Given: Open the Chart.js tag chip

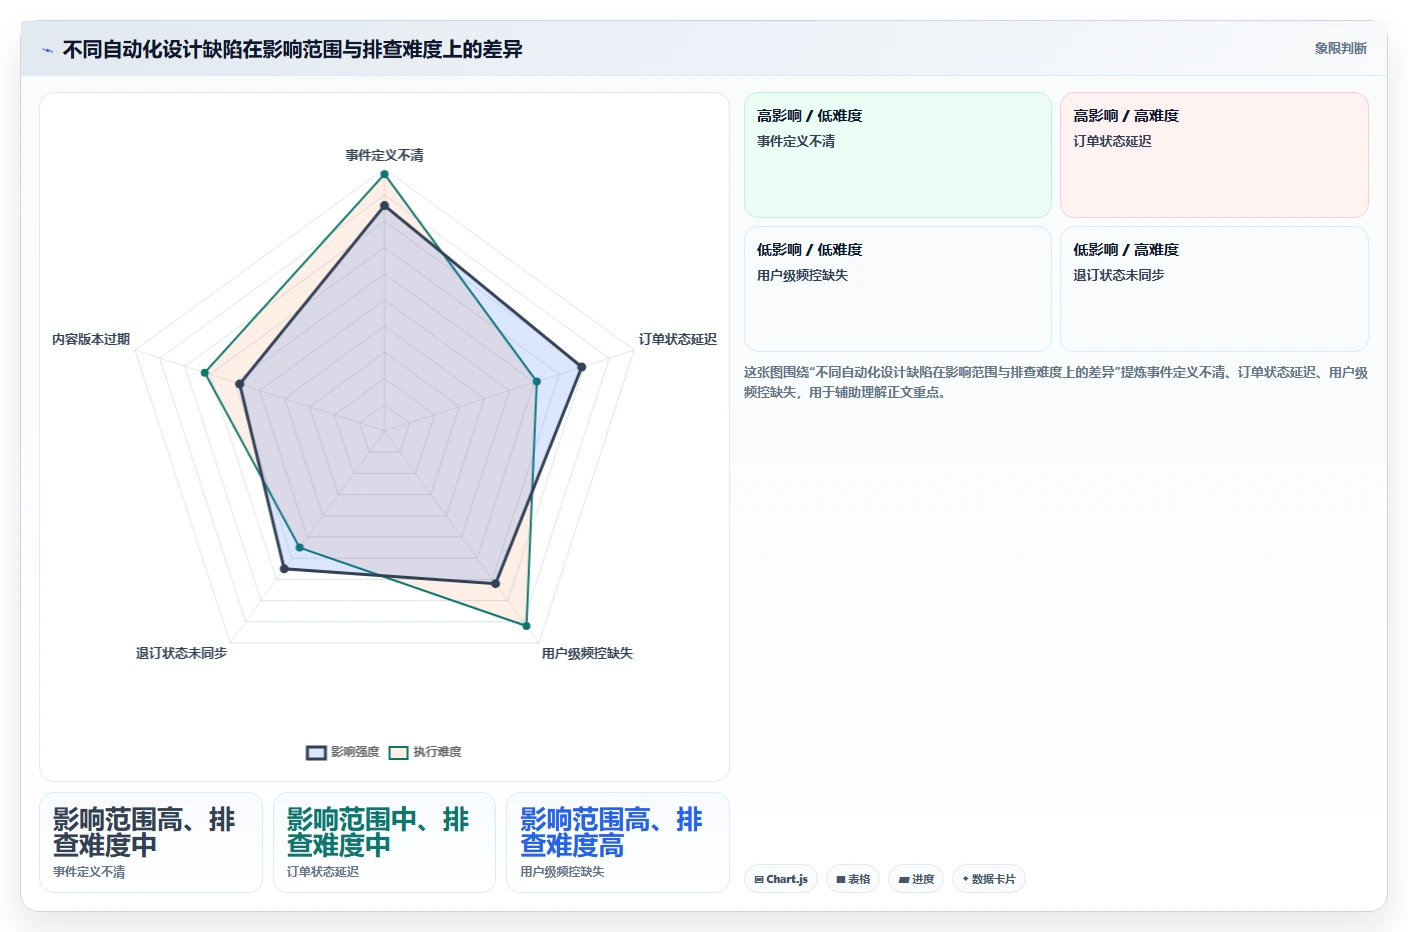Looking at the screenshot, I should [781, 879].
